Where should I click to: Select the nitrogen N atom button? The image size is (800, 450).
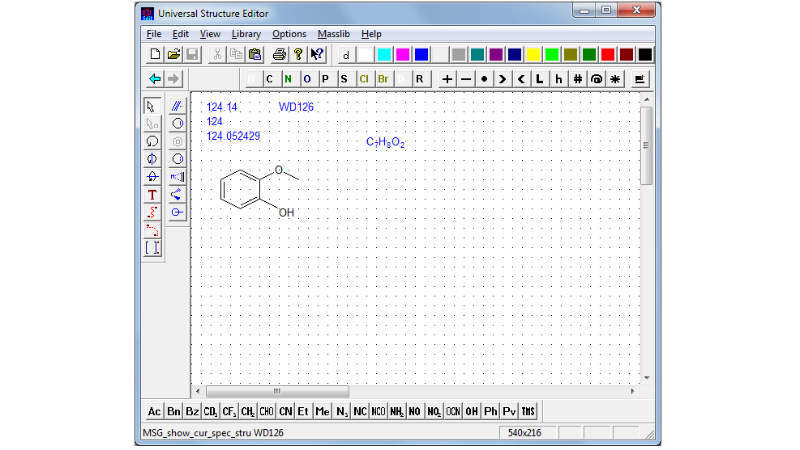point(288,78)
